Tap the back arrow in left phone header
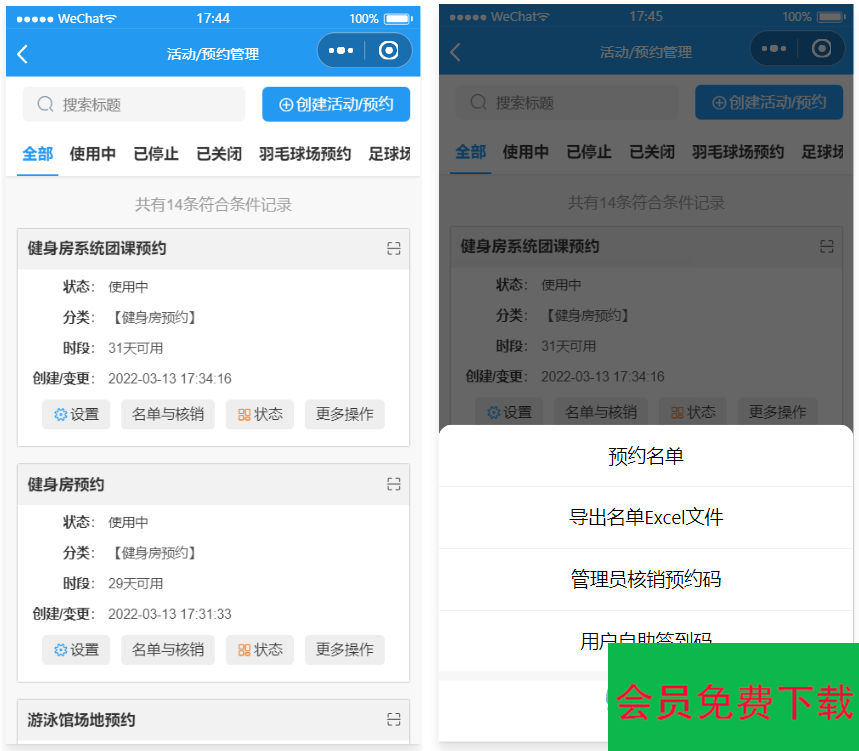 (x=23, y=54)
